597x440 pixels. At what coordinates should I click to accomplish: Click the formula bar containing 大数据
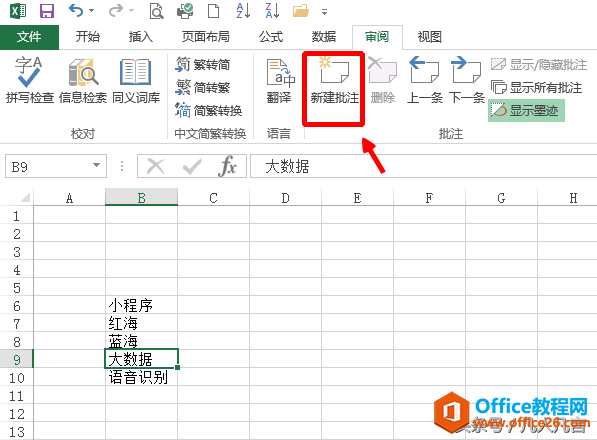point(423,166)
